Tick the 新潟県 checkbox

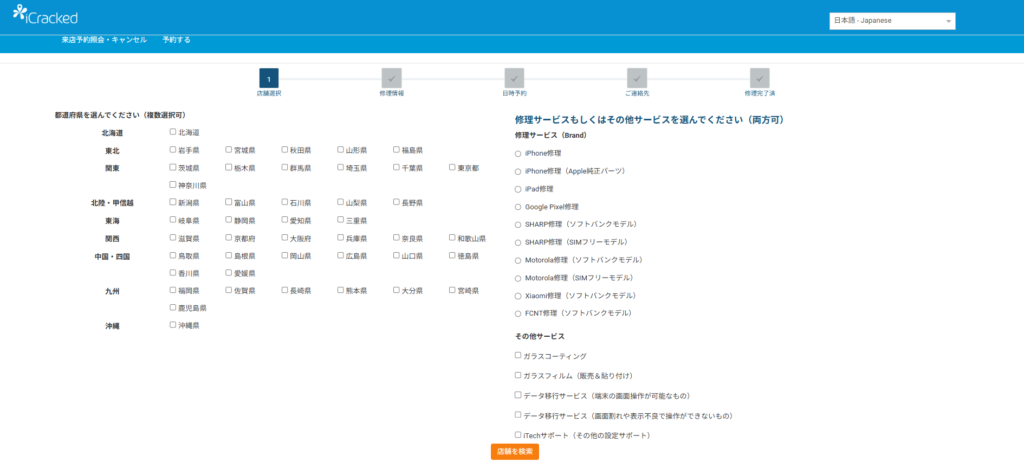[x=173, y=202]
